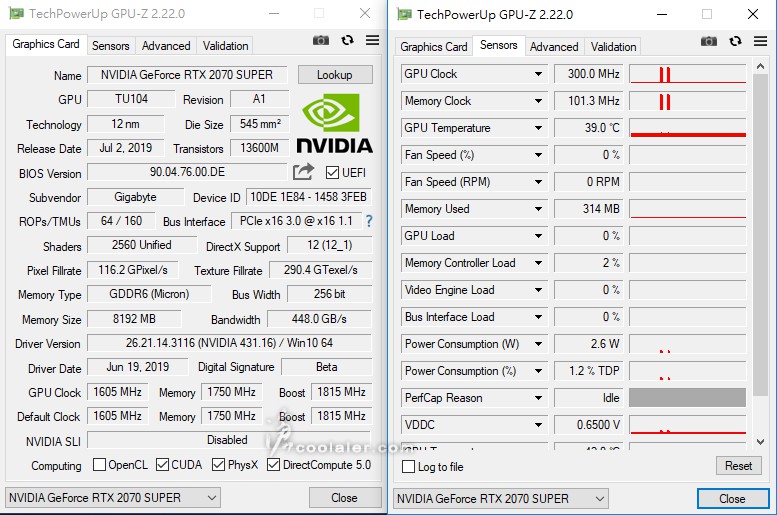Open the Fan Speed (%) sensor dropdown

point(538,155)
